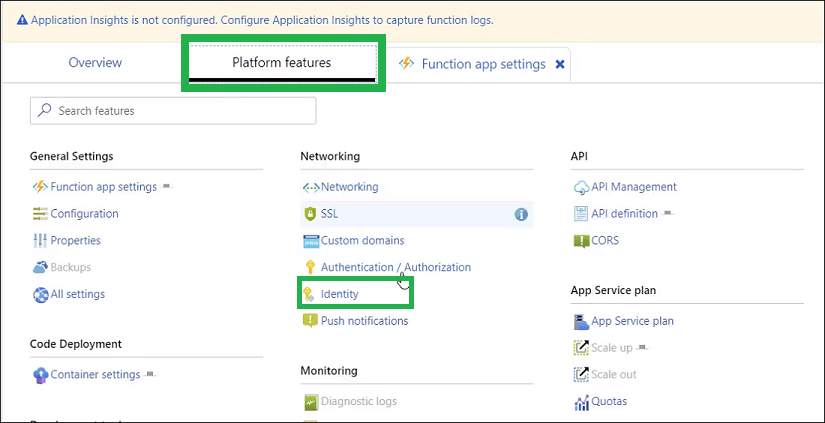The image size is (825, 423).
Task: Open the Properties link
Action: tap(75, 240)
